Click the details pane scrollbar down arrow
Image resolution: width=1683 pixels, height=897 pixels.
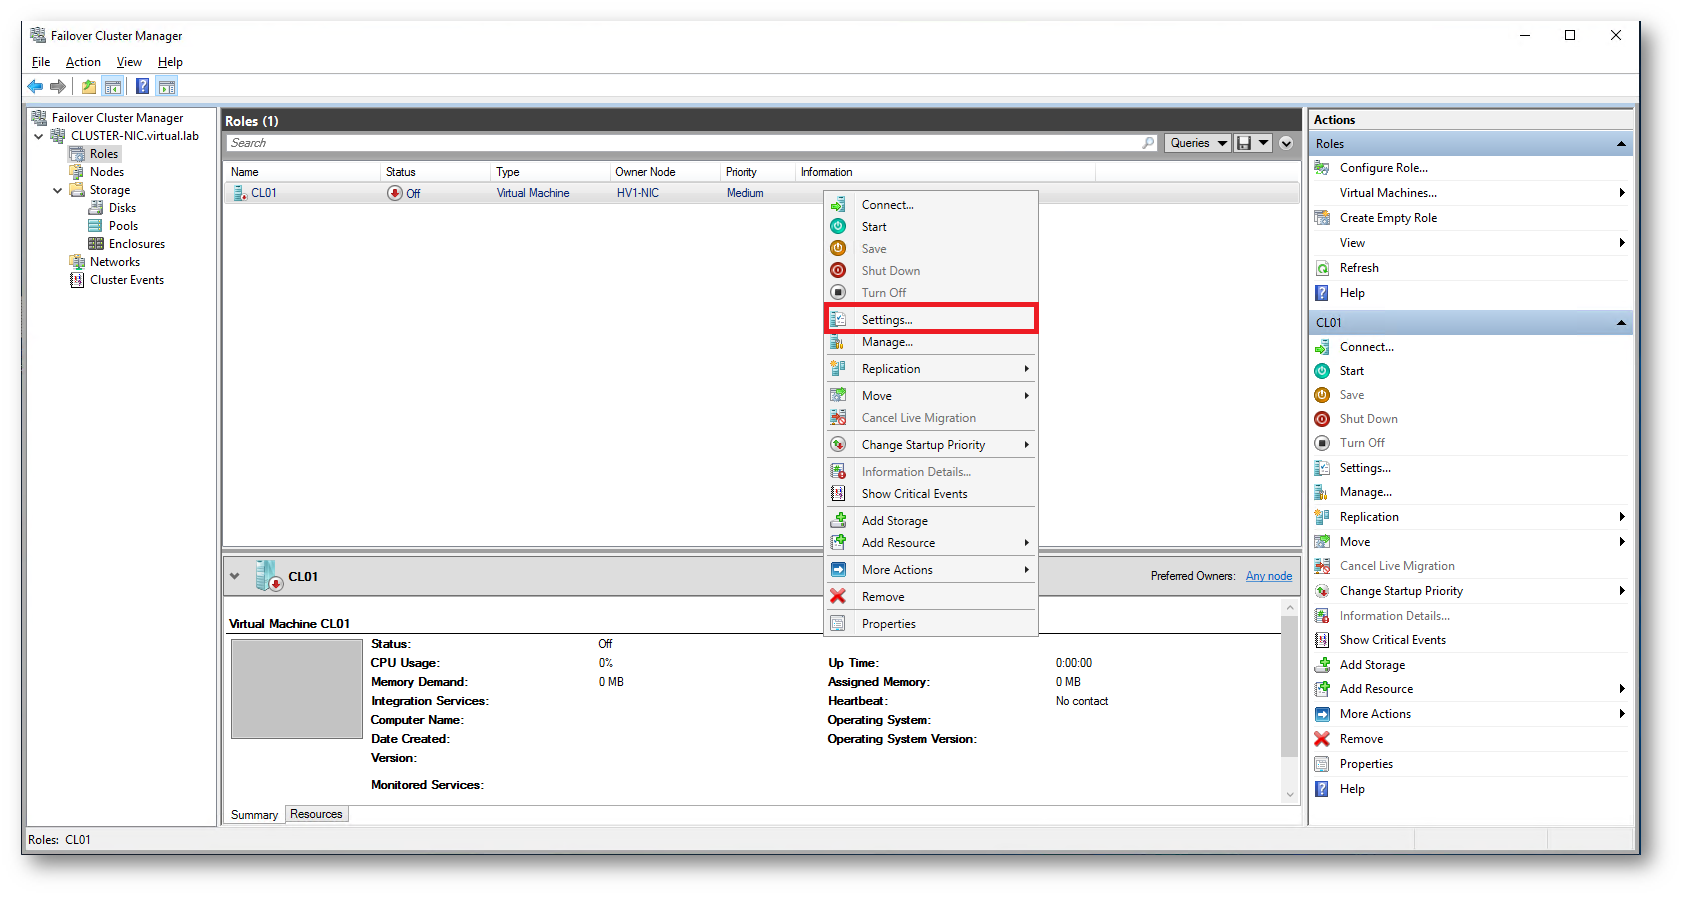(1290, 794)
